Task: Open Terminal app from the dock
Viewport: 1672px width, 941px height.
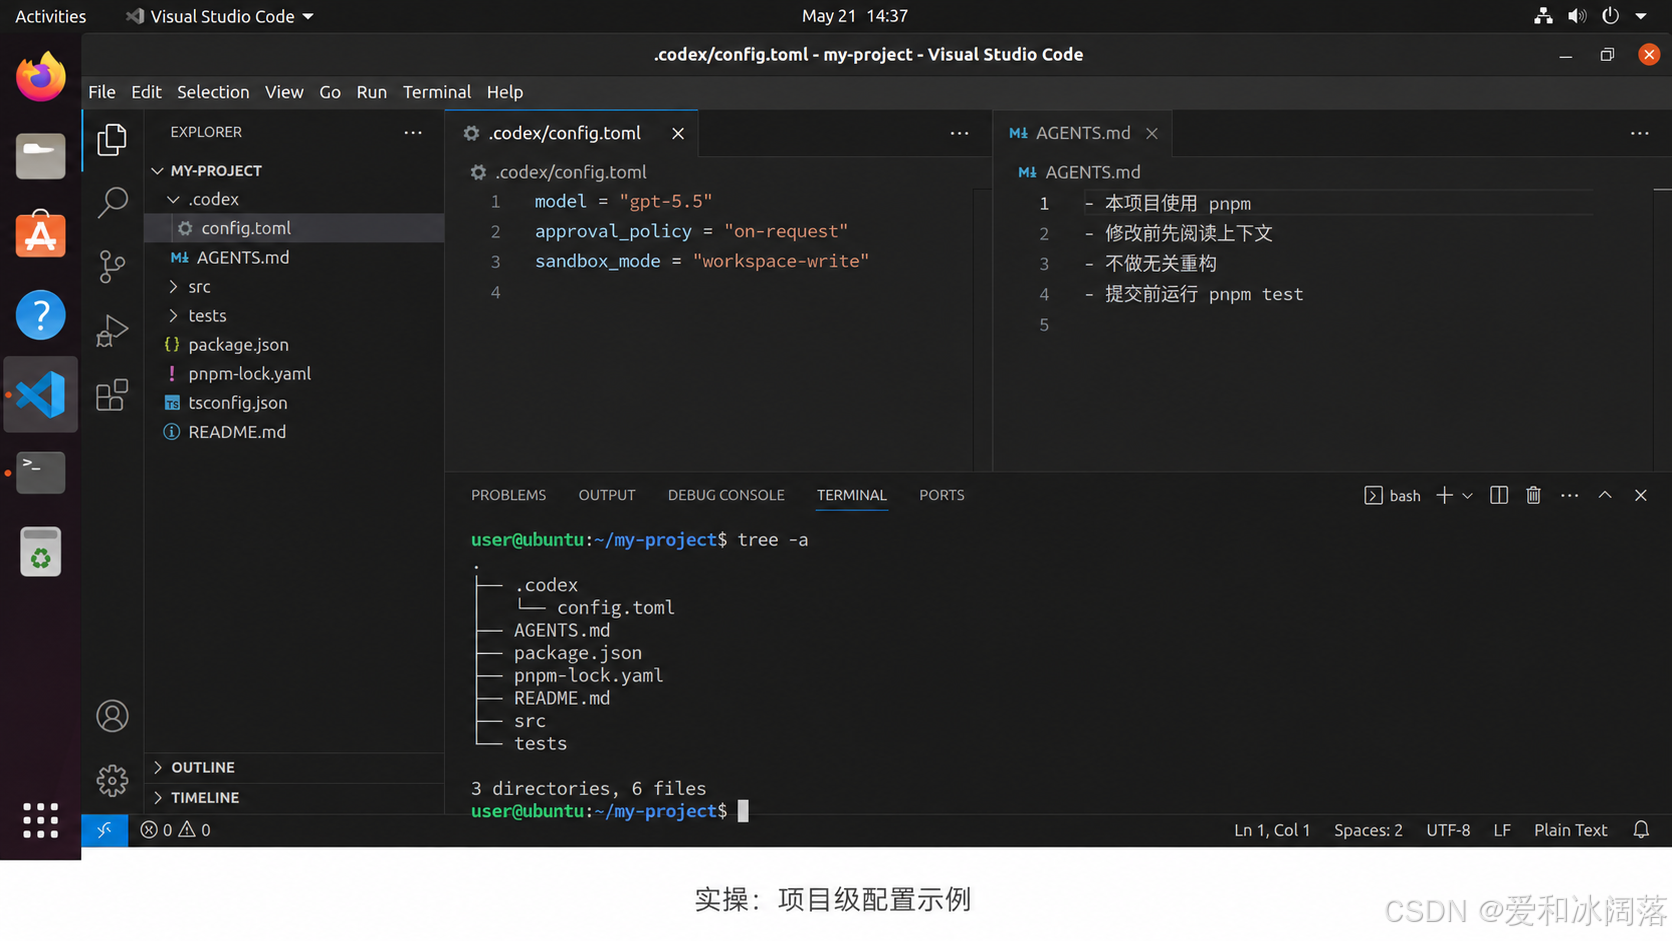Action: [41, 473]
